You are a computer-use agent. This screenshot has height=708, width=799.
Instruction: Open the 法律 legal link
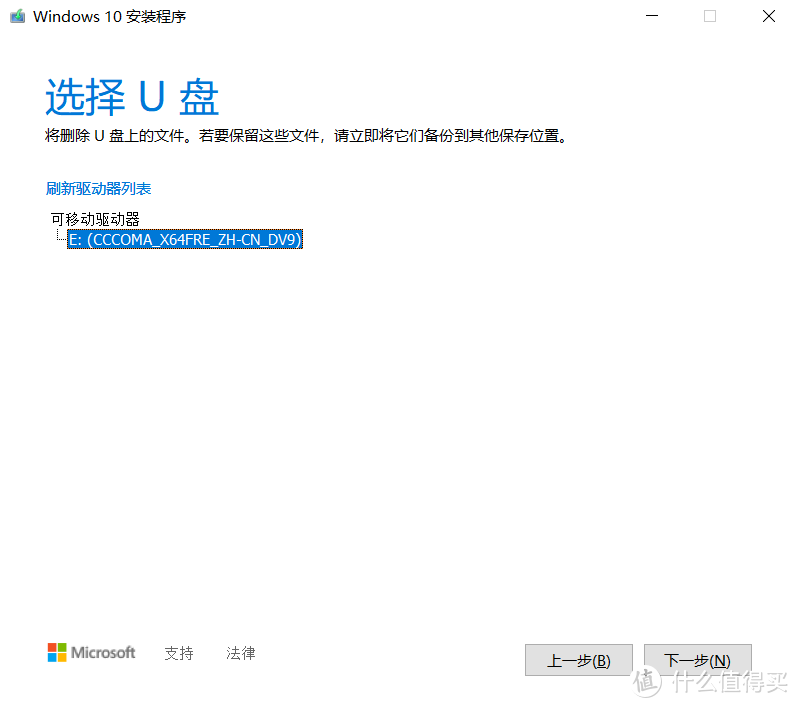tap(241, 653)
